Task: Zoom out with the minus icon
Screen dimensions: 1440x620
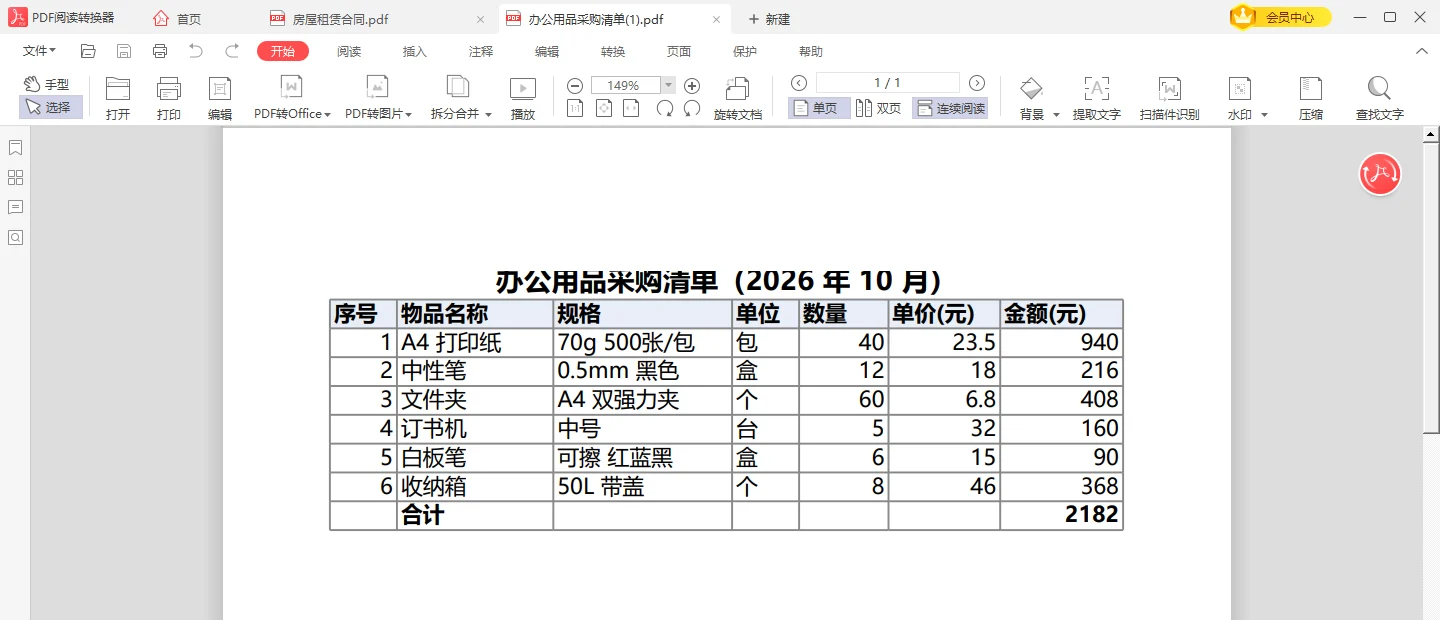Action: click(x=575, y=86)
